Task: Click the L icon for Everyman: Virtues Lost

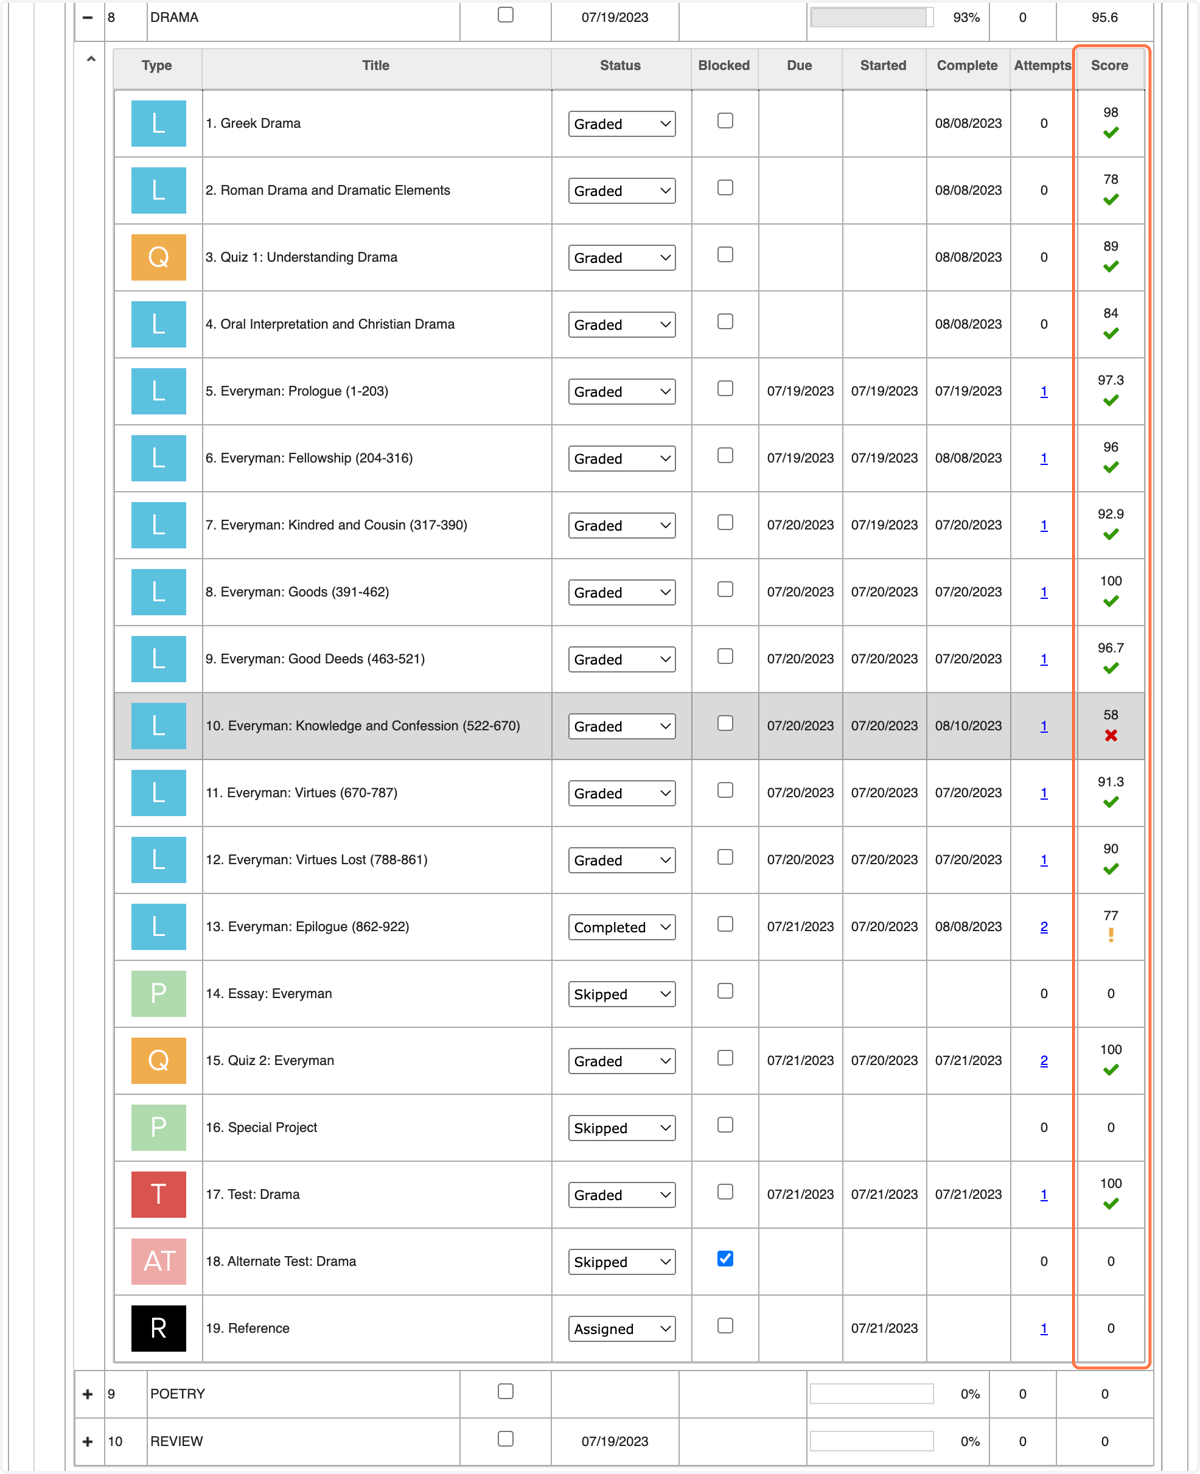Action: tap(158, 861)
